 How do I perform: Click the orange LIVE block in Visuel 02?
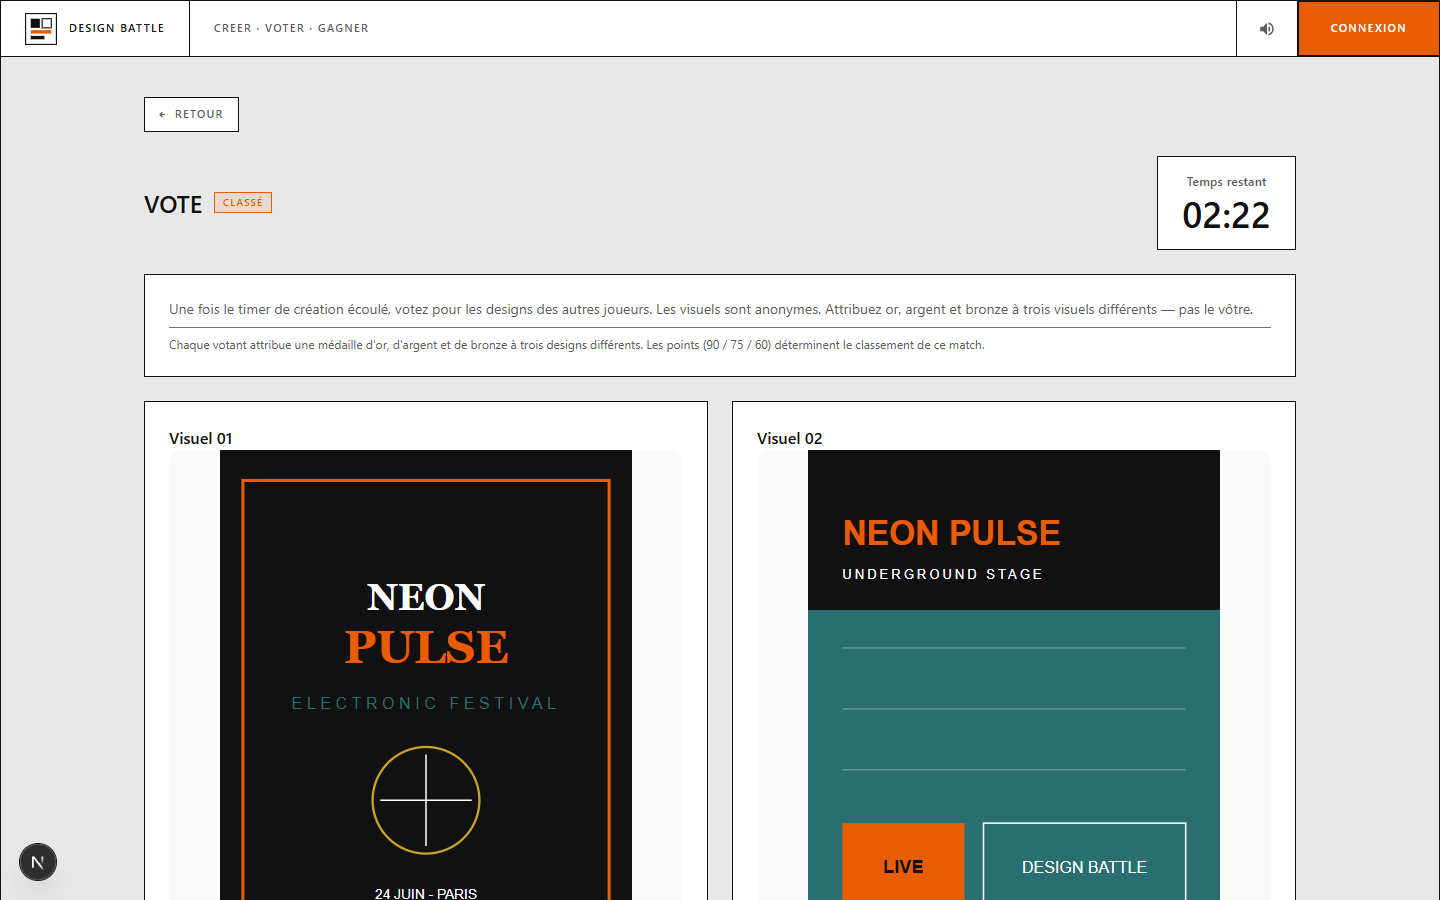click(903, 862)
